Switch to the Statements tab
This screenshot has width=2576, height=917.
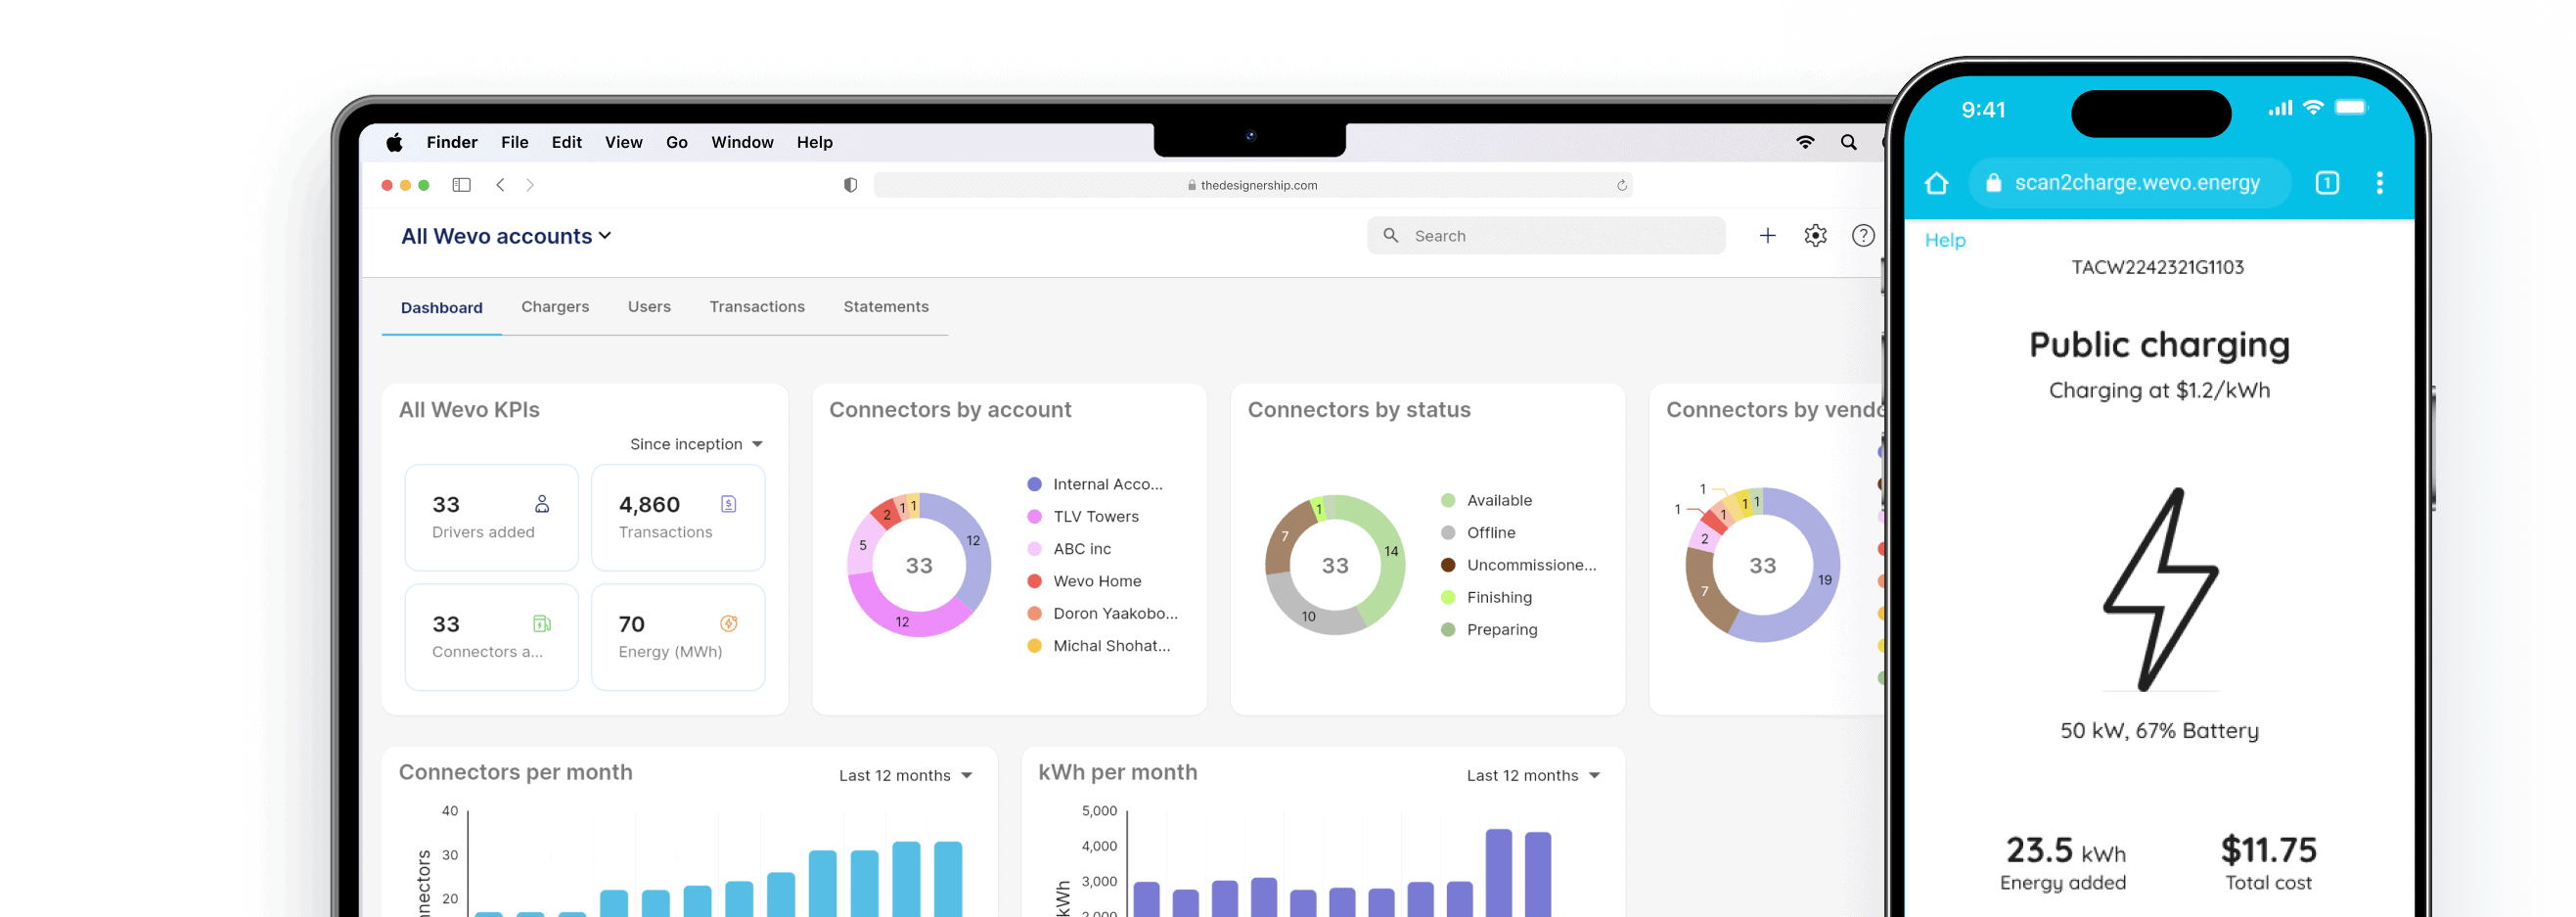point(886,307)
